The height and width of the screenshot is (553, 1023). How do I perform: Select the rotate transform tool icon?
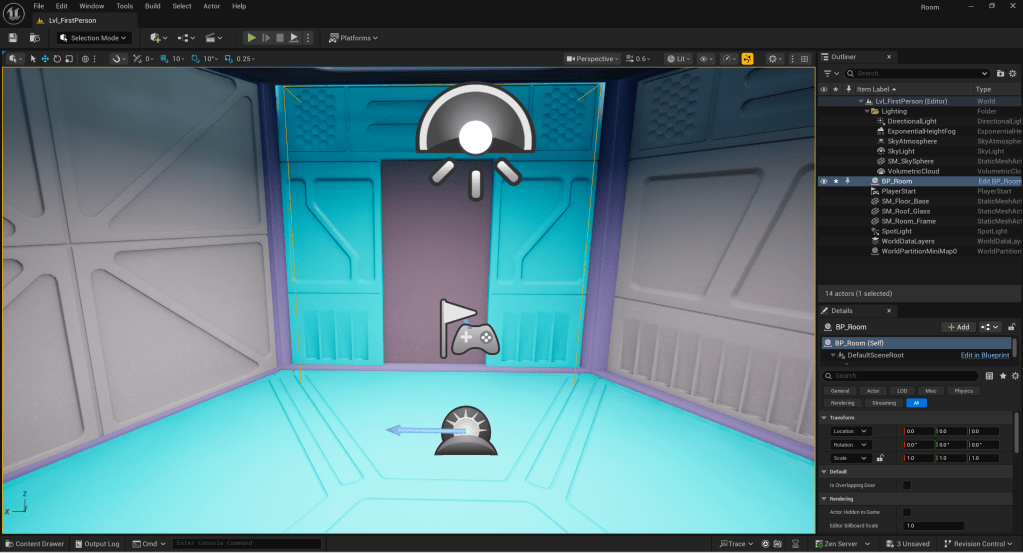[x=56, y=59]
